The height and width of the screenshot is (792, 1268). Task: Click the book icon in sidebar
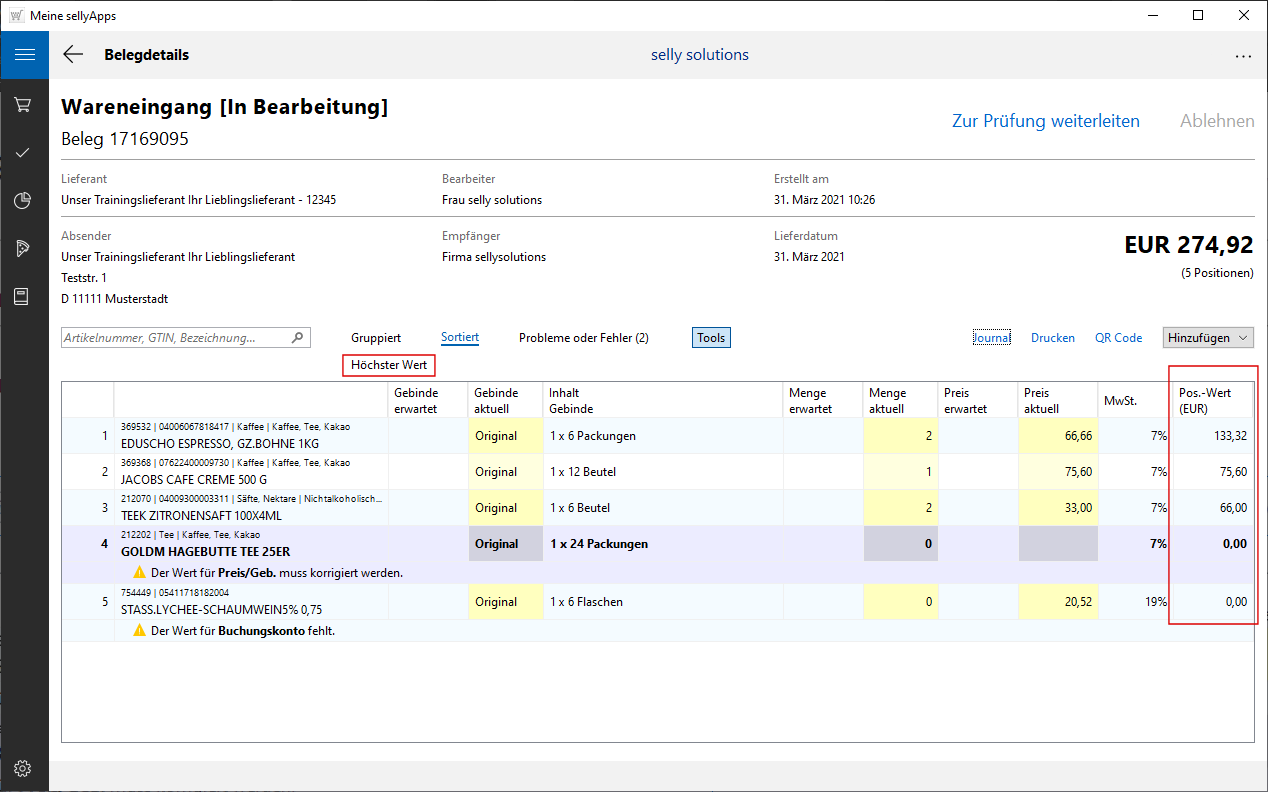[23, 297]
